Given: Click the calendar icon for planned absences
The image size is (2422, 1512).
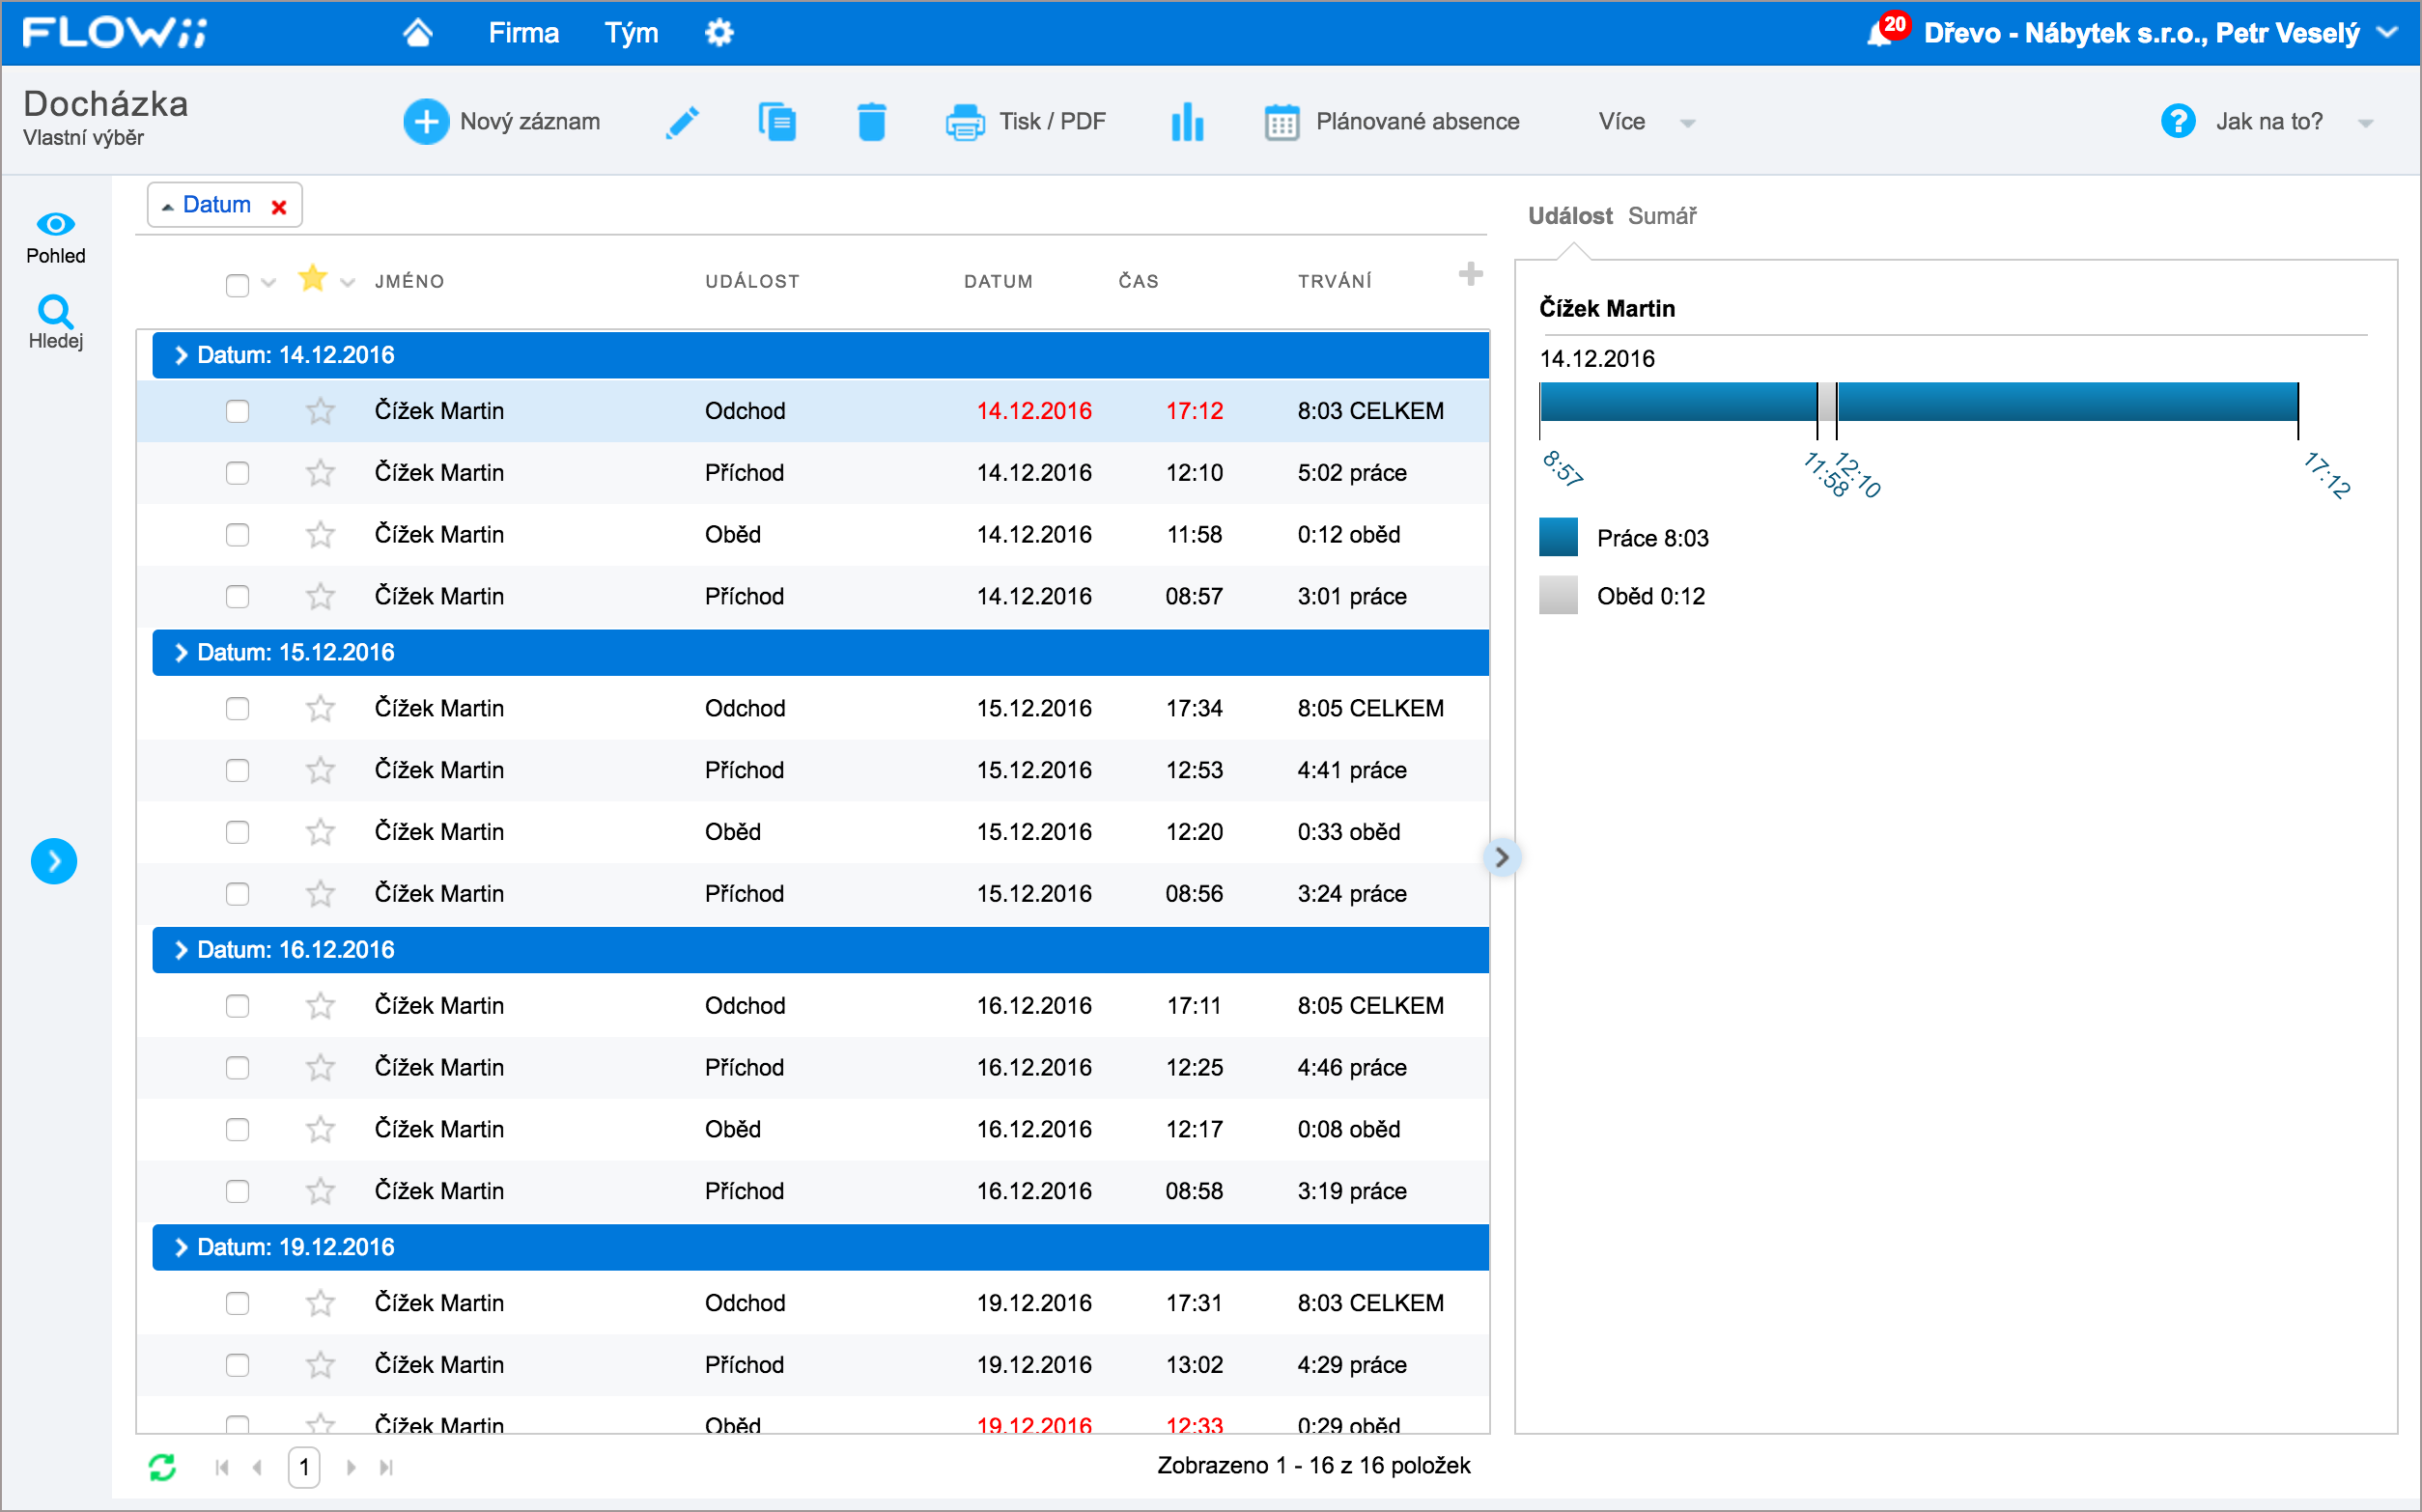Looking at the screenshot, I should [x=1281, y=122].
